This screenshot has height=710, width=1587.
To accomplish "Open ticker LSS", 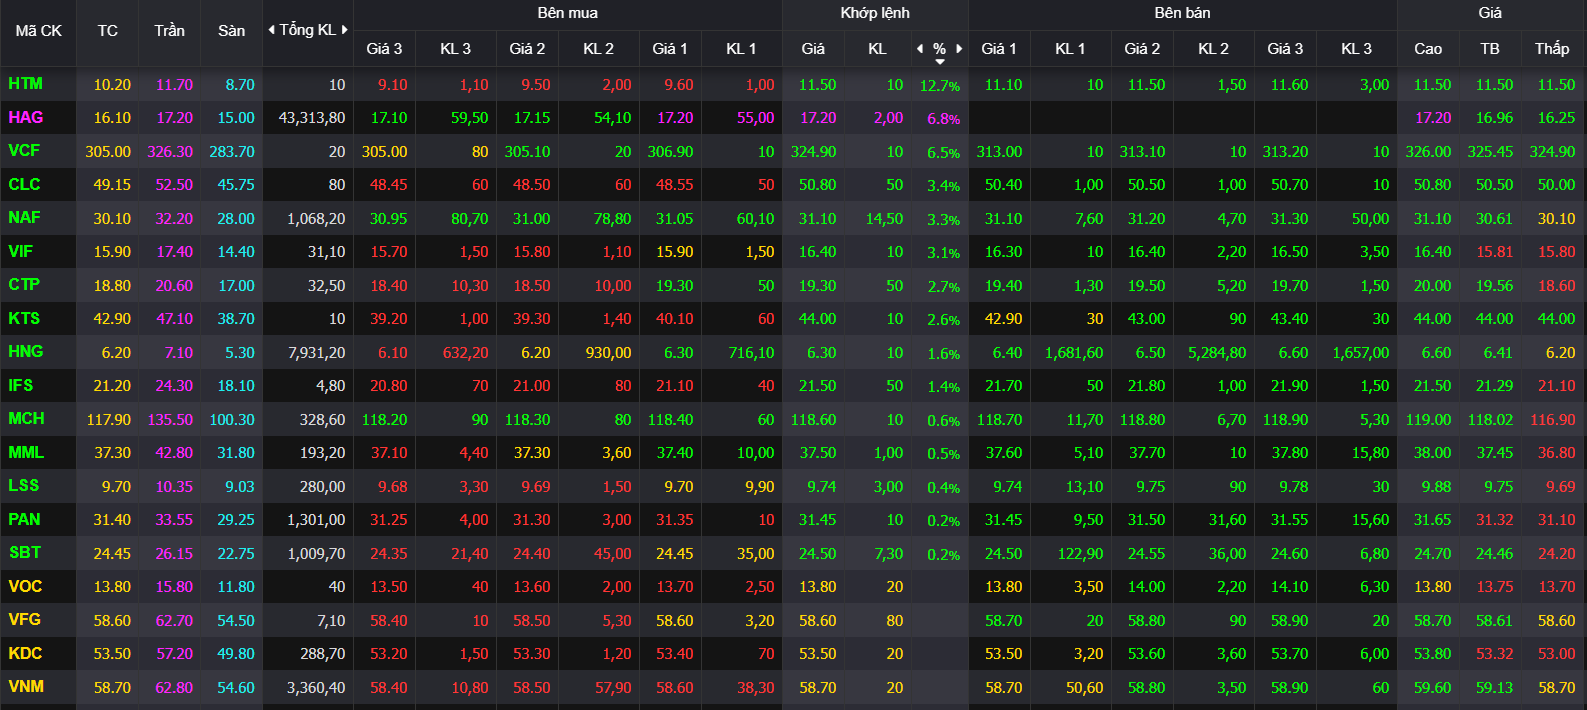I will coord(24,486).
